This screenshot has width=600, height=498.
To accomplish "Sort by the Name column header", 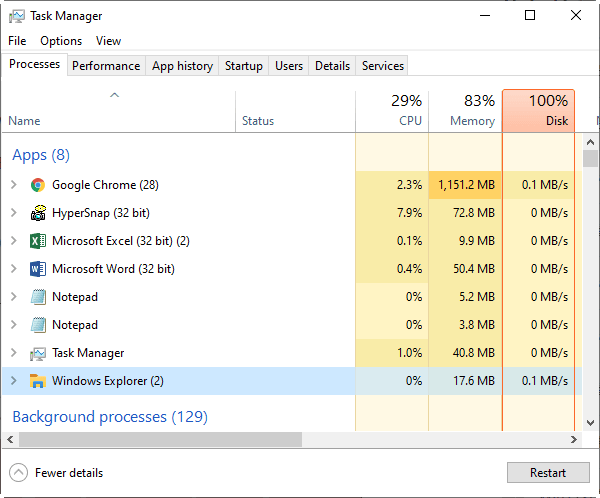I will 119,112.
